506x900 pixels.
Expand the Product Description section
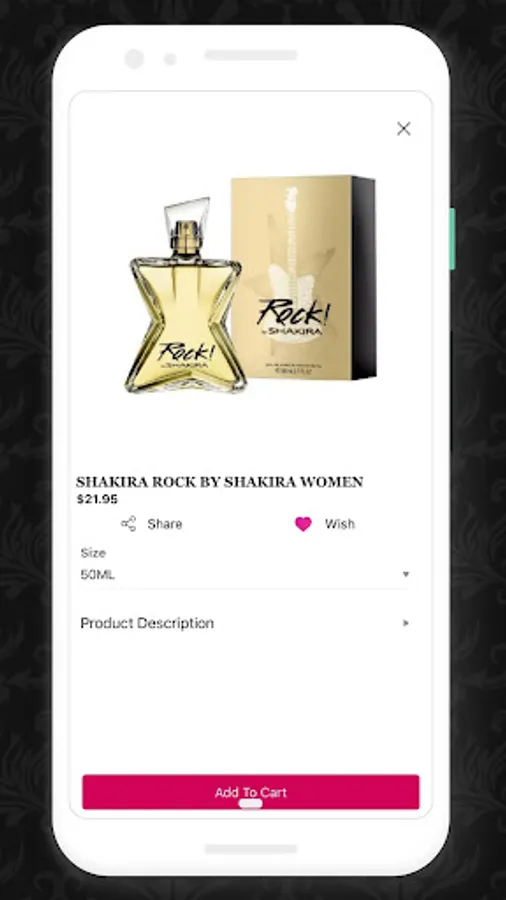[x=246, y=623]
